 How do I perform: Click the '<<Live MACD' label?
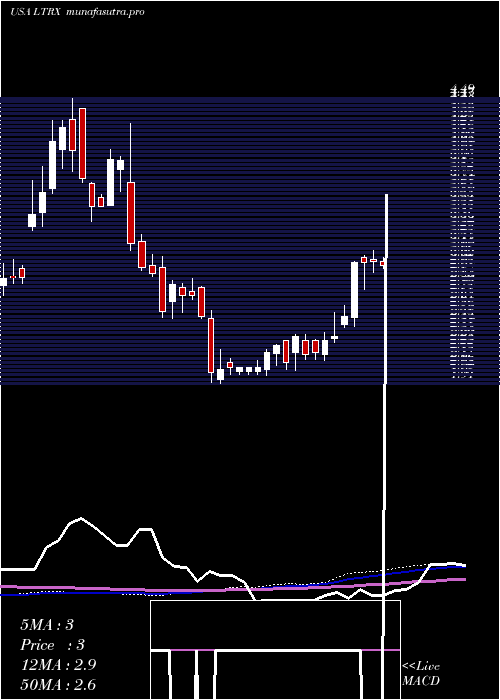coord(421,674)
